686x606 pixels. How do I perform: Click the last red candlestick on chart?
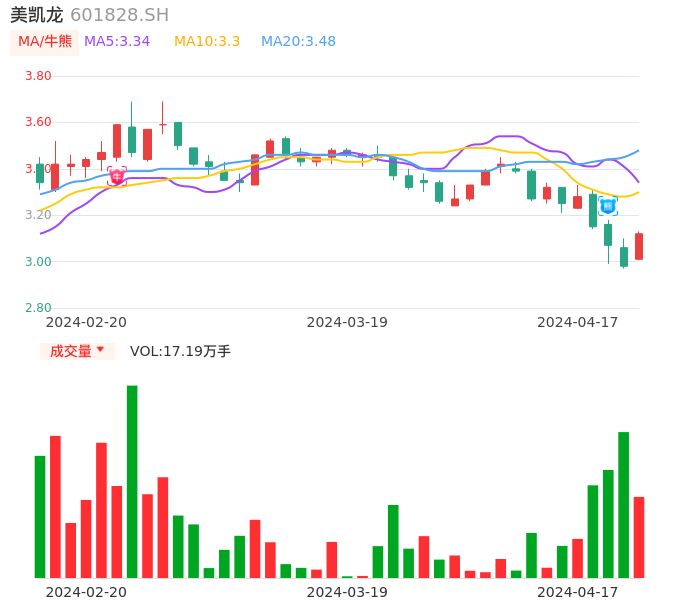[639, 246]
